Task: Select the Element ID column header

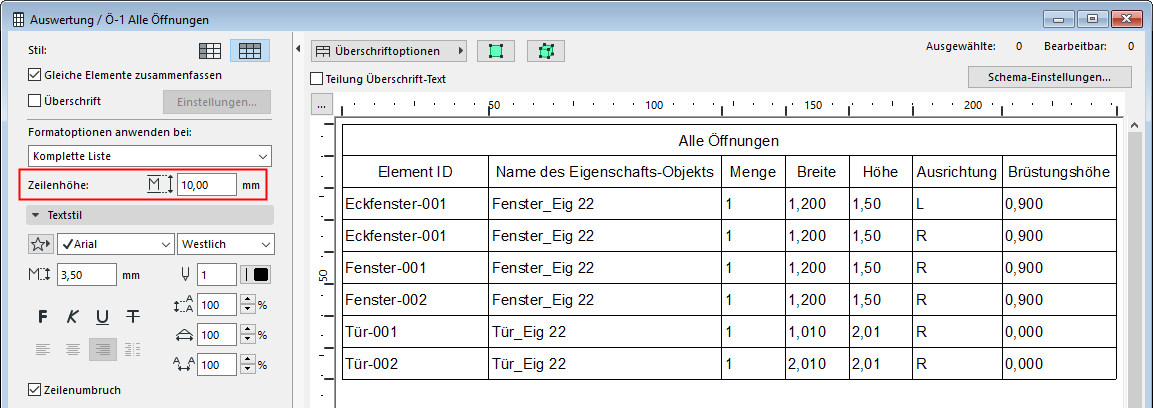Action: click(415, 172)
